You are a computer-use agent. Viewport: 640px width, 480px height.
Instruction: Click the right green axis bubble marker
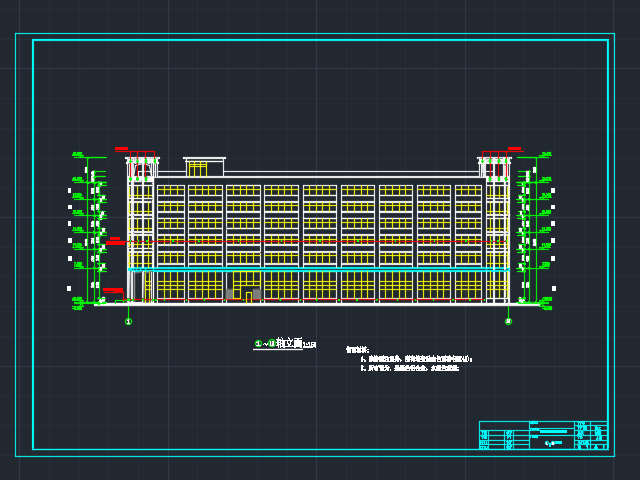(x=508, y=321)
